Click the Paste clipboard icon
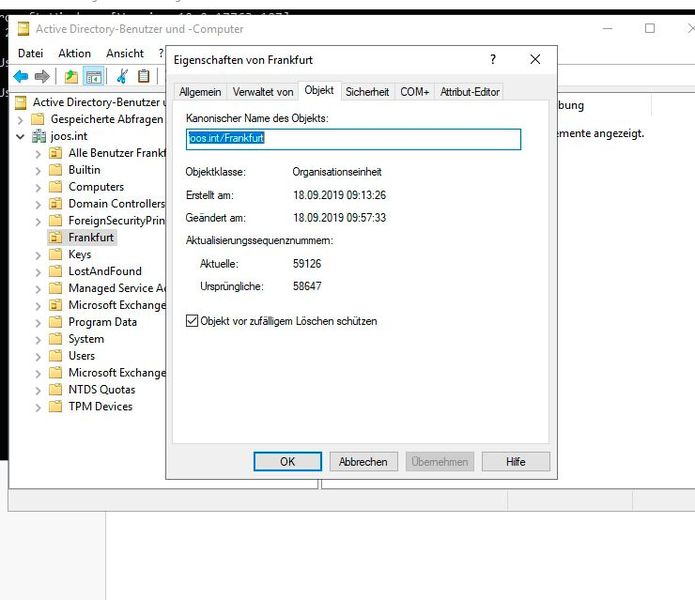The image size is (695, 600). [x=144, y=76]
